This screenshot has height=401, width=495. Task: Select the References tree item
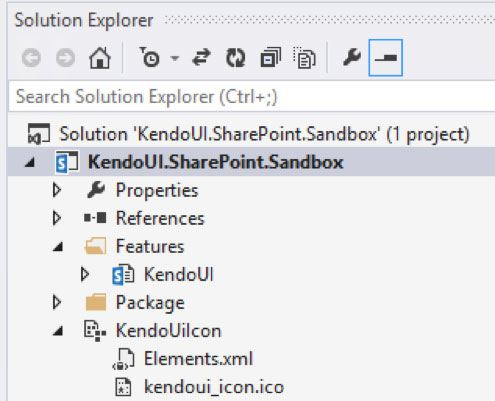tap(160, 218)
